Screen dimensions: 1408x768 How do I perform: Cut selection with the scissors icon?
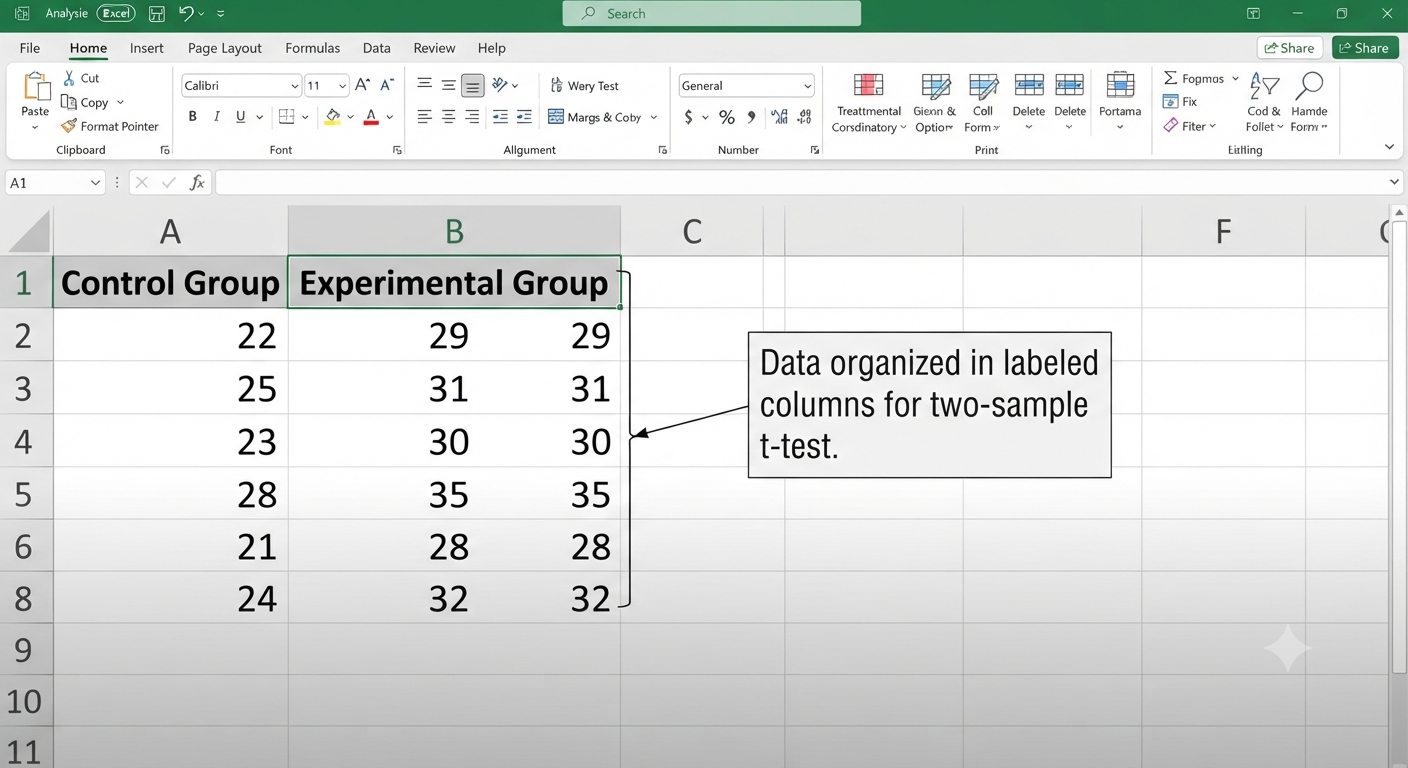pos(69,78)
